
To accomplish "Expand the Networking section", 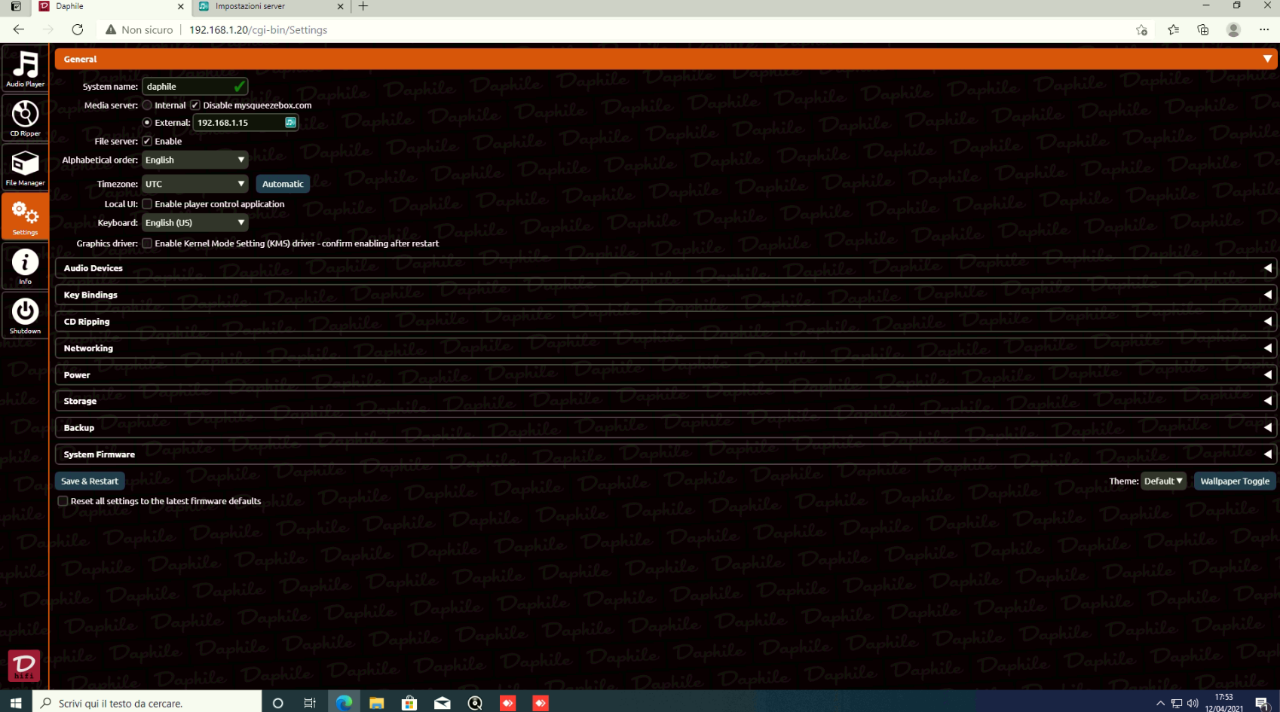I will pyautogui.click(x=665, y=348).
